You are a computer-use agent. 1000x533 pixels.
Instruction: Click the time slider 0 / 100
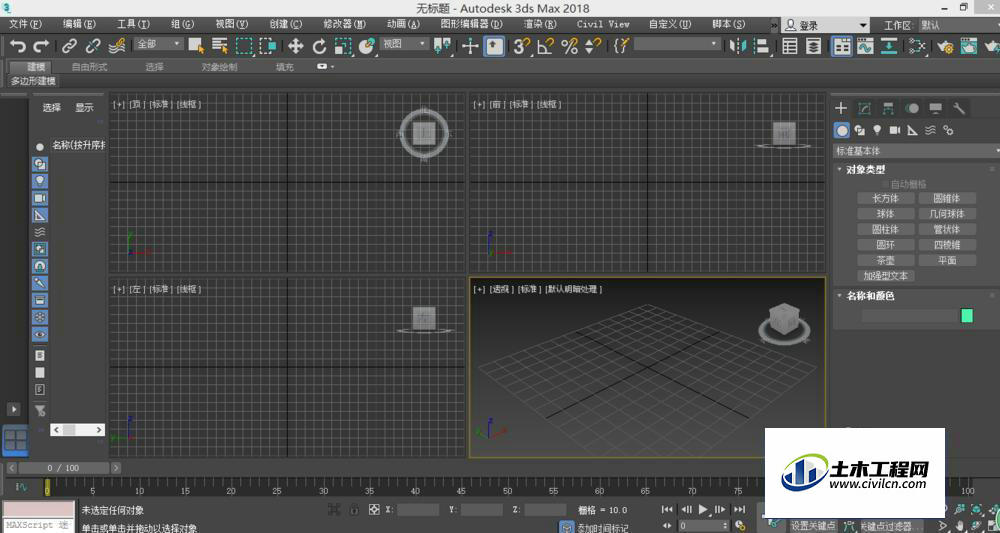click(63, 468)
